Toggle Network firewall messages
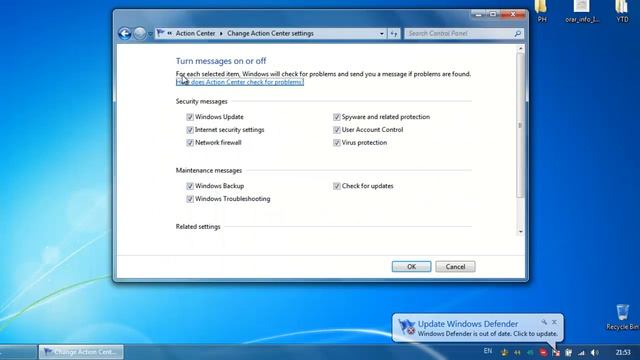 pos(190,143)
